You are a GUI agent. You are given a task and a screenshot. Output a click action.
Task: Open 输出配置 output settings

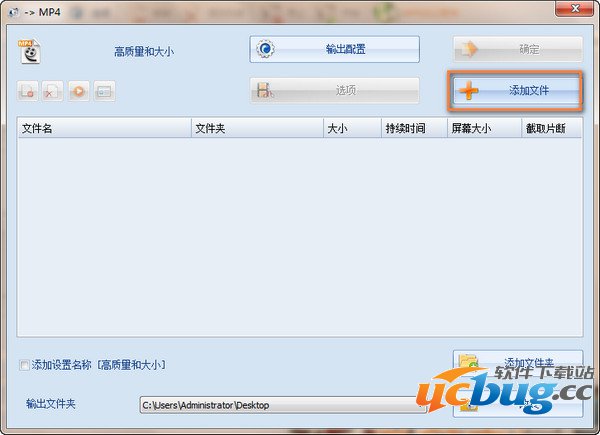point(334,49)
